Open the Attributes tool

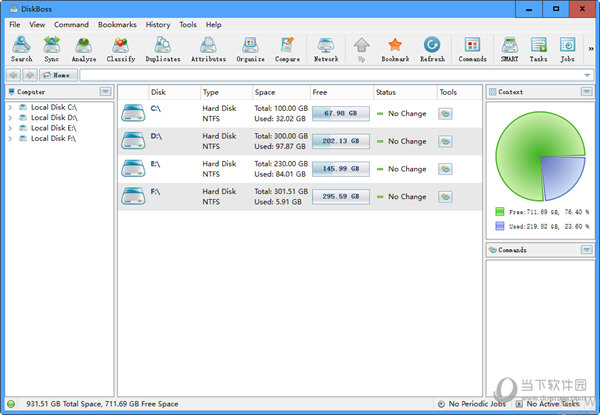pos(209,49)
